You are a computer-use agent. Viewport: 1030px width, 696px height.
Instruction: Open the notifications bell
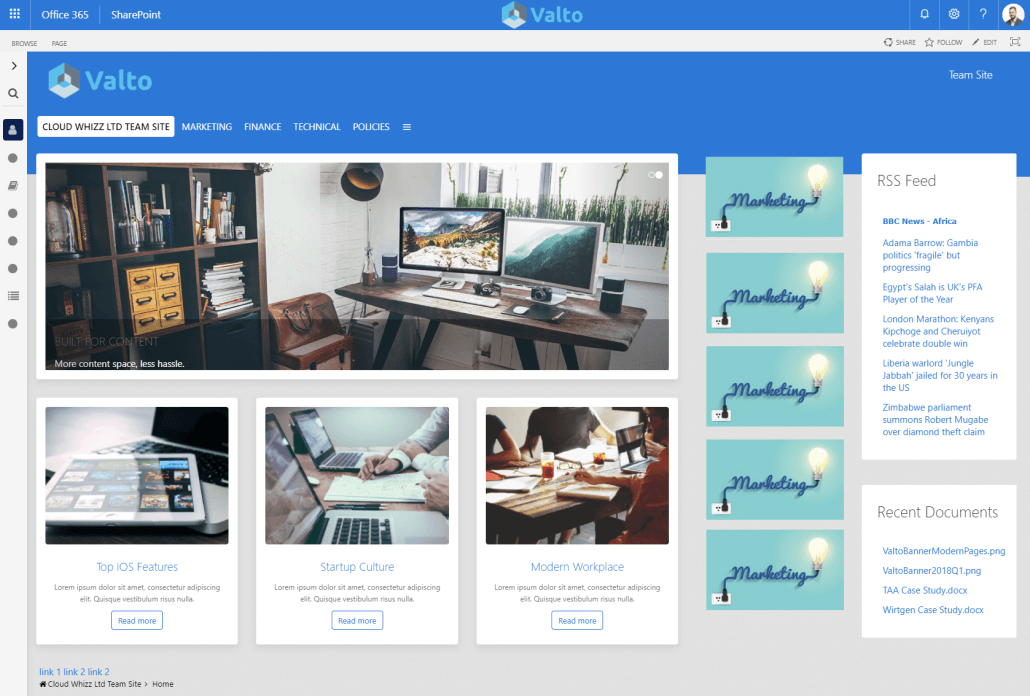coord(924,15)
